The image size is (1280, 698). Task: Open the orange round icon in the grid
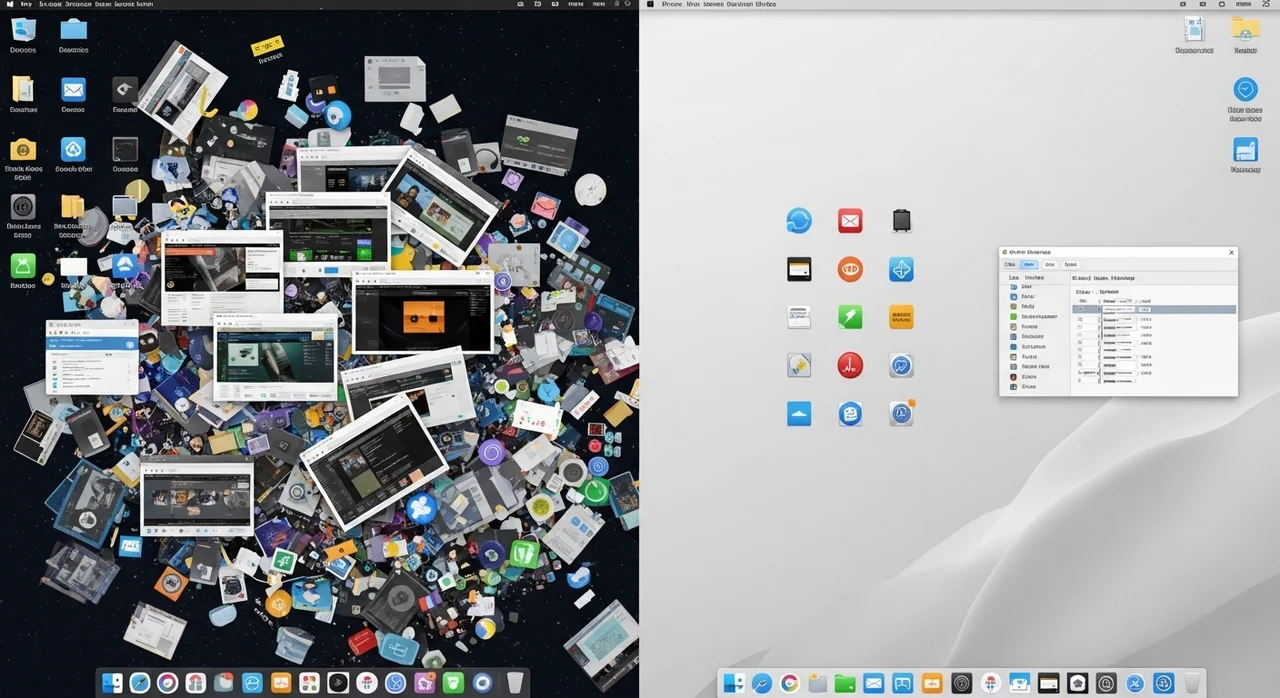click(850, 269)
